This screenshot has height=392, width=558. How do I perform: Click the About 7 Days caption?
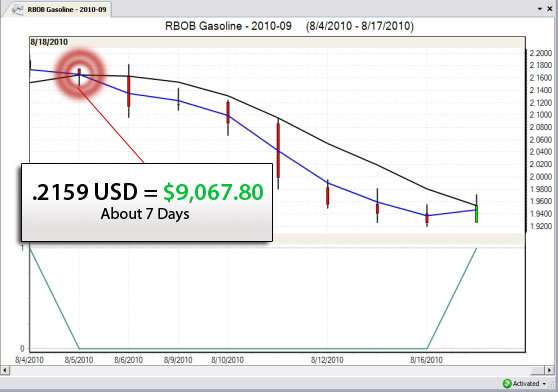(x=145, y=214)
